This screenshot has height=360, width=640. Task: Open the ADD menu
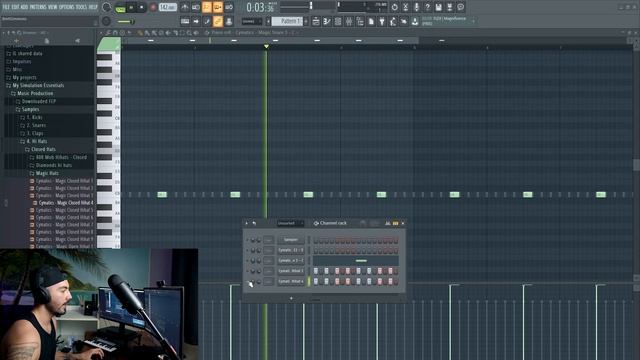point(24,7)
